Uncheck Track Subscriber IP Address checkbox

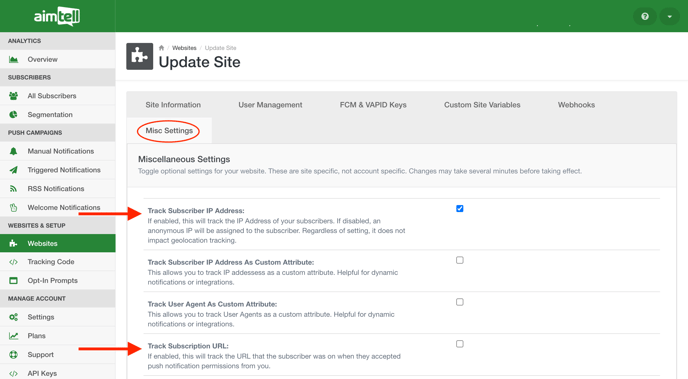tap(459, 208)
